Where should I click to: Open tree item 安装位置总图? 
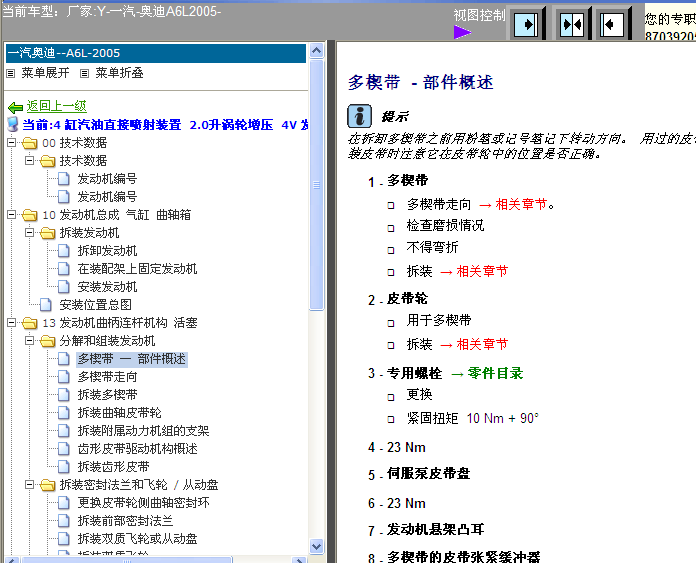coord(95,305)
